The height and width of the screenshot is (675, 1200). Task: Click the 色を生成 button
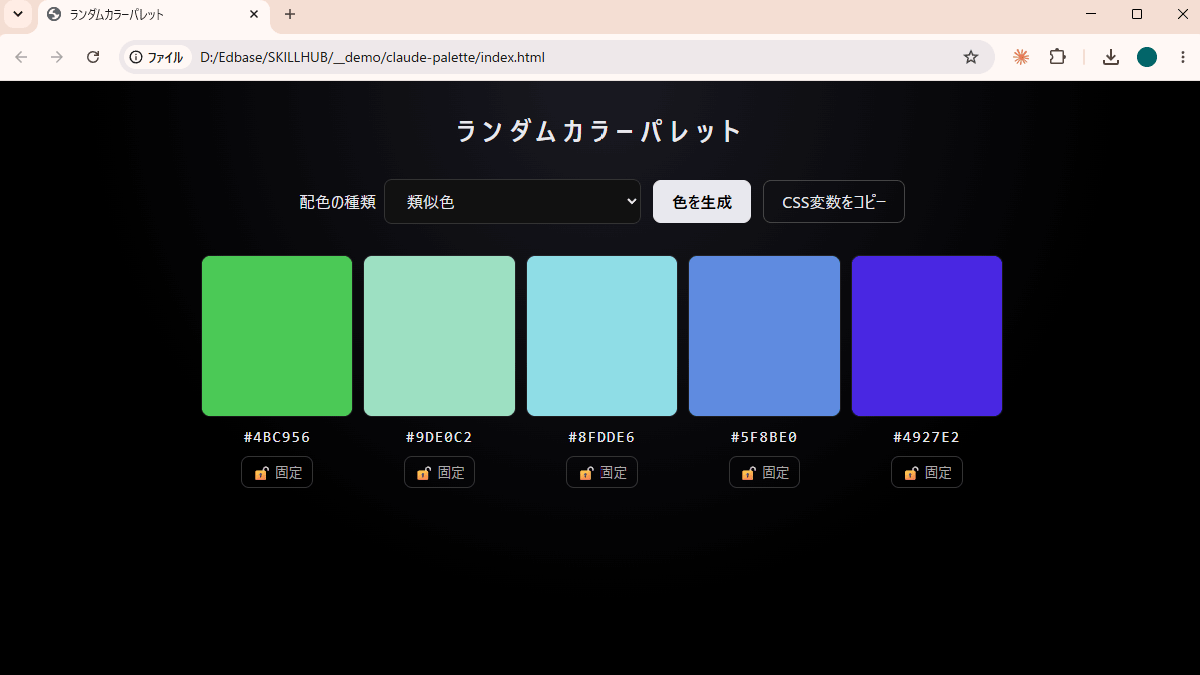pos(702,202)
